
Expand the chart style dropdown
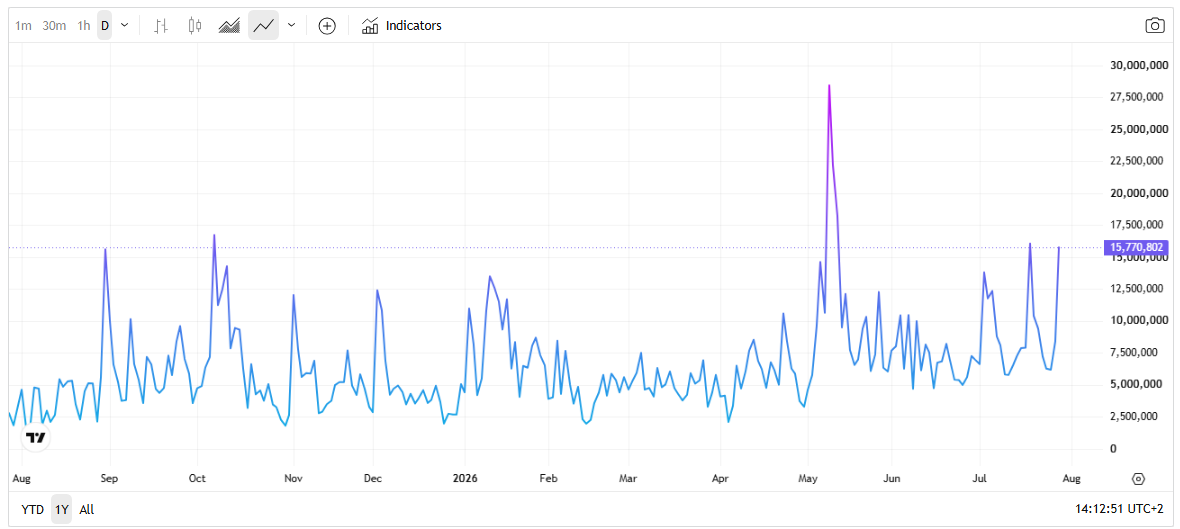tap(292, 26)
